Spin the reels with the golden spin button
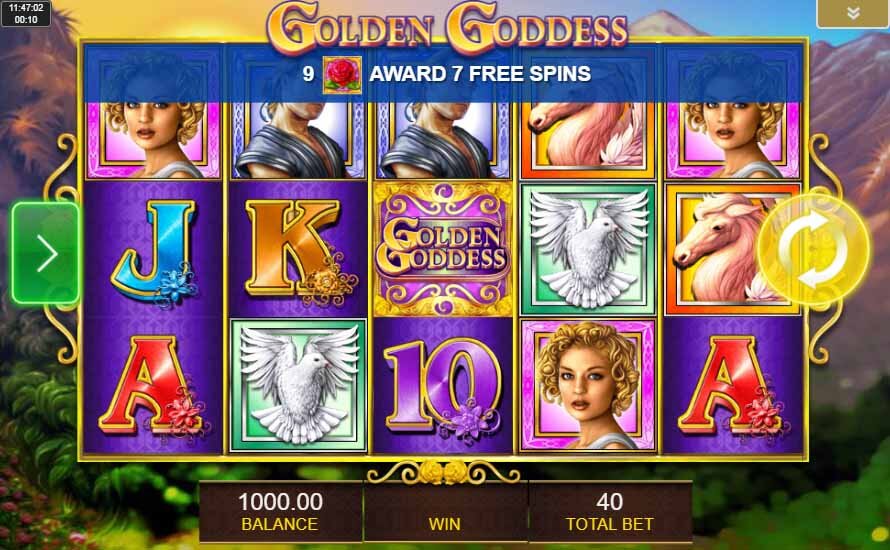This screenshot has height=550, width=890. tap(813, 250)
